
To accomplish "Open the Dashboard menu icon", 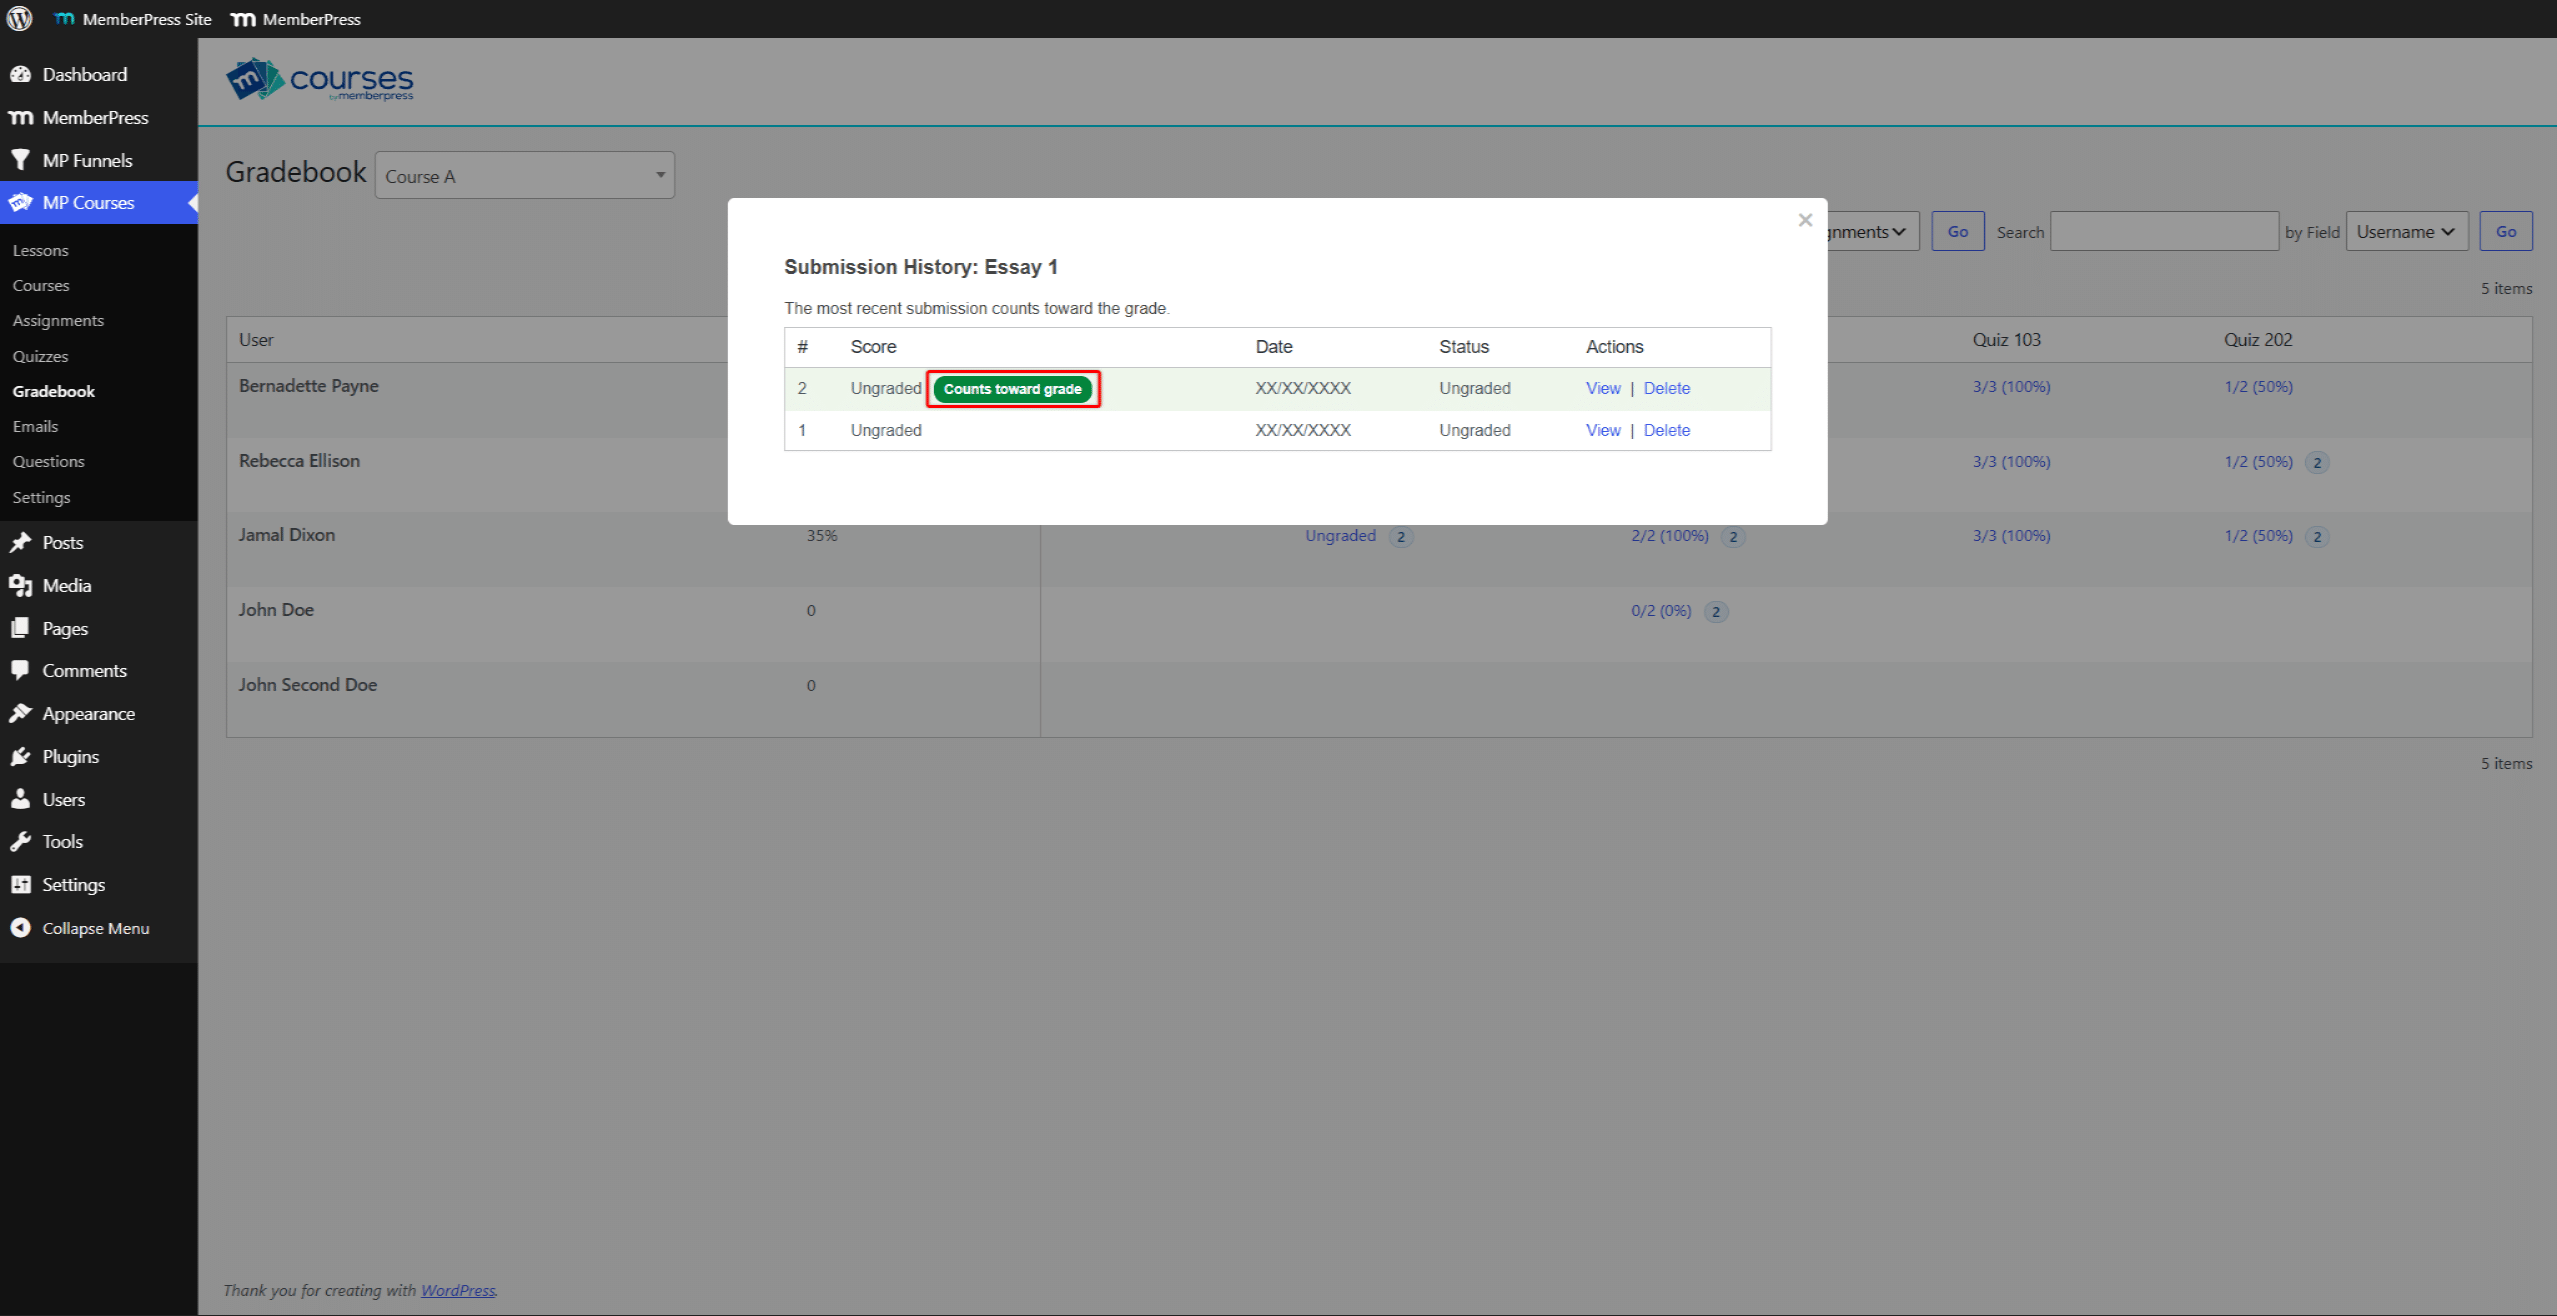I will pyautogui.click(x=20, y=74).
